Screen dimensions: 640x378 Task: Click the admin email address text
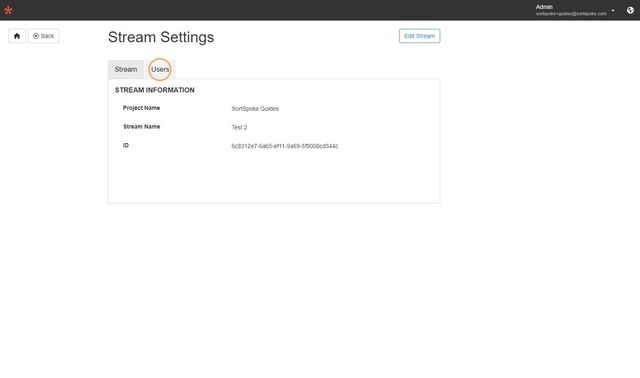pos(571,14)
